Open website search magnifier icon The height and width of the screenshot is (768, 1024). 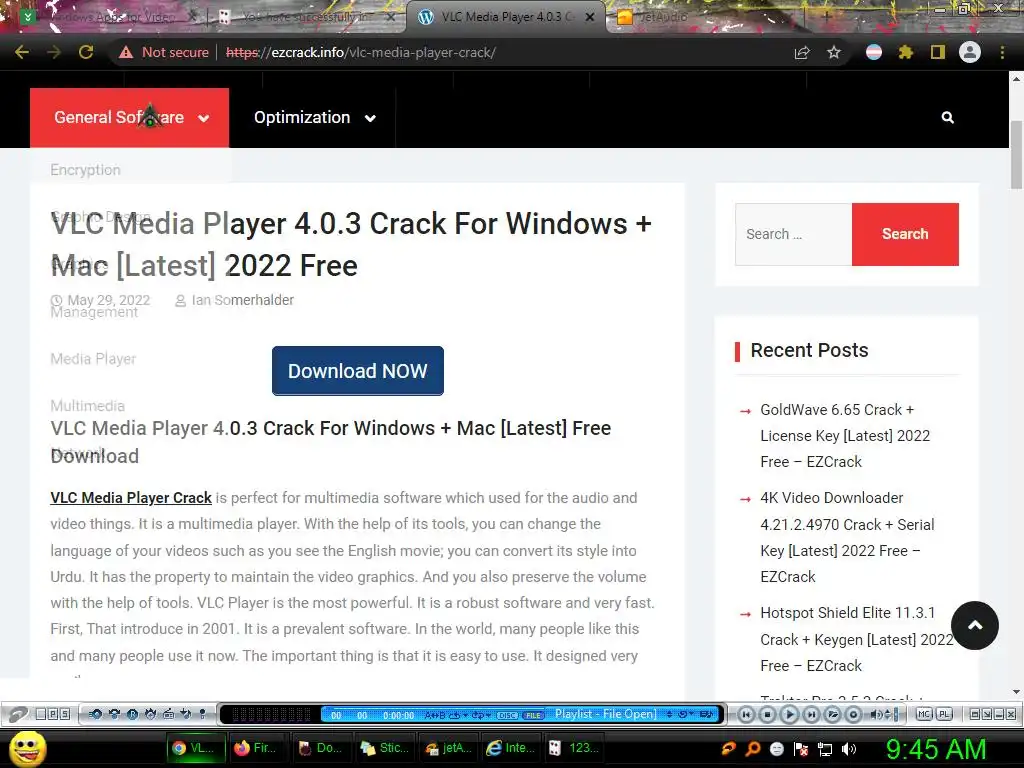pyautogui.click(x=948, y=118)
